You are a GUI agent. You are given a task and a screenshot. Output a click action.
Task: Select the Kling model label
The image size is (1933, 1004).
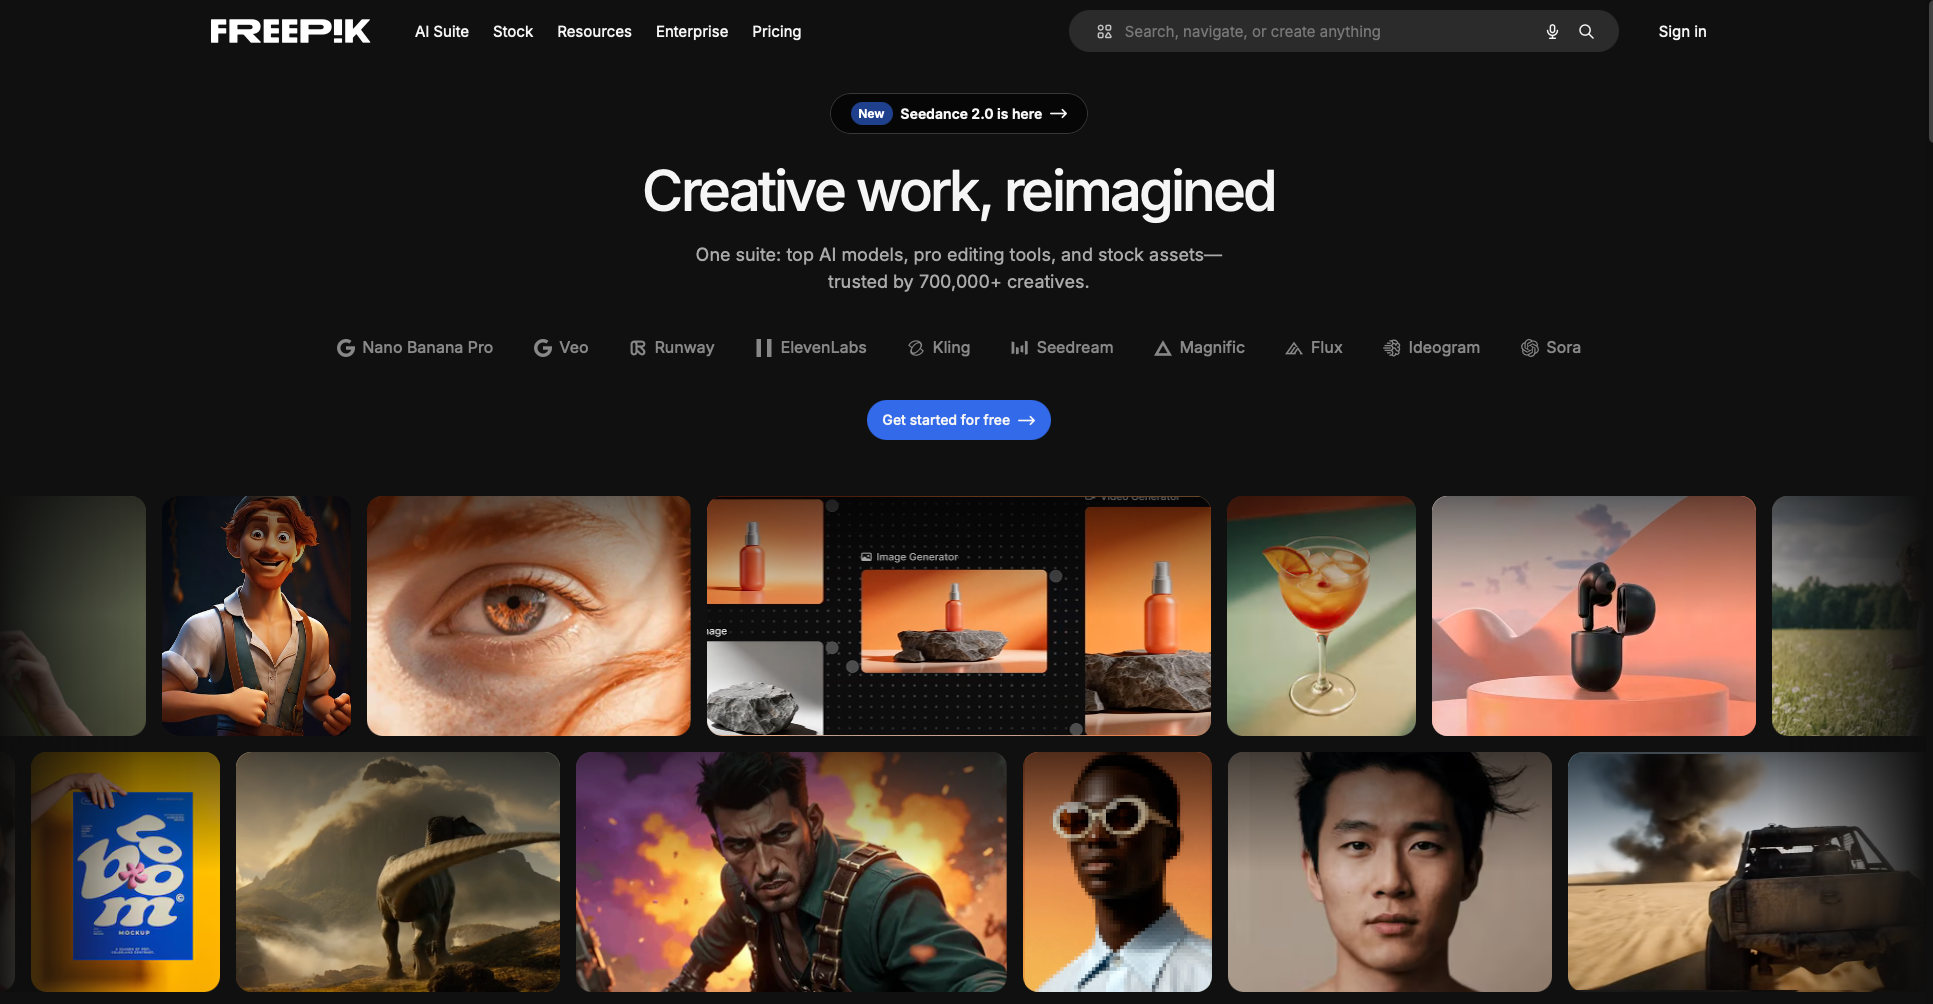(x=951, y=348)
